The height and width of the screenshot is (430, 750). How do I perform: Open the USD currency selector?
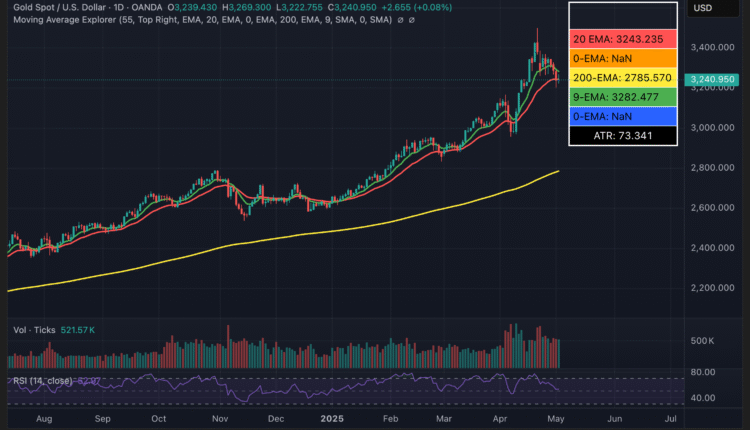coord(702,8)
